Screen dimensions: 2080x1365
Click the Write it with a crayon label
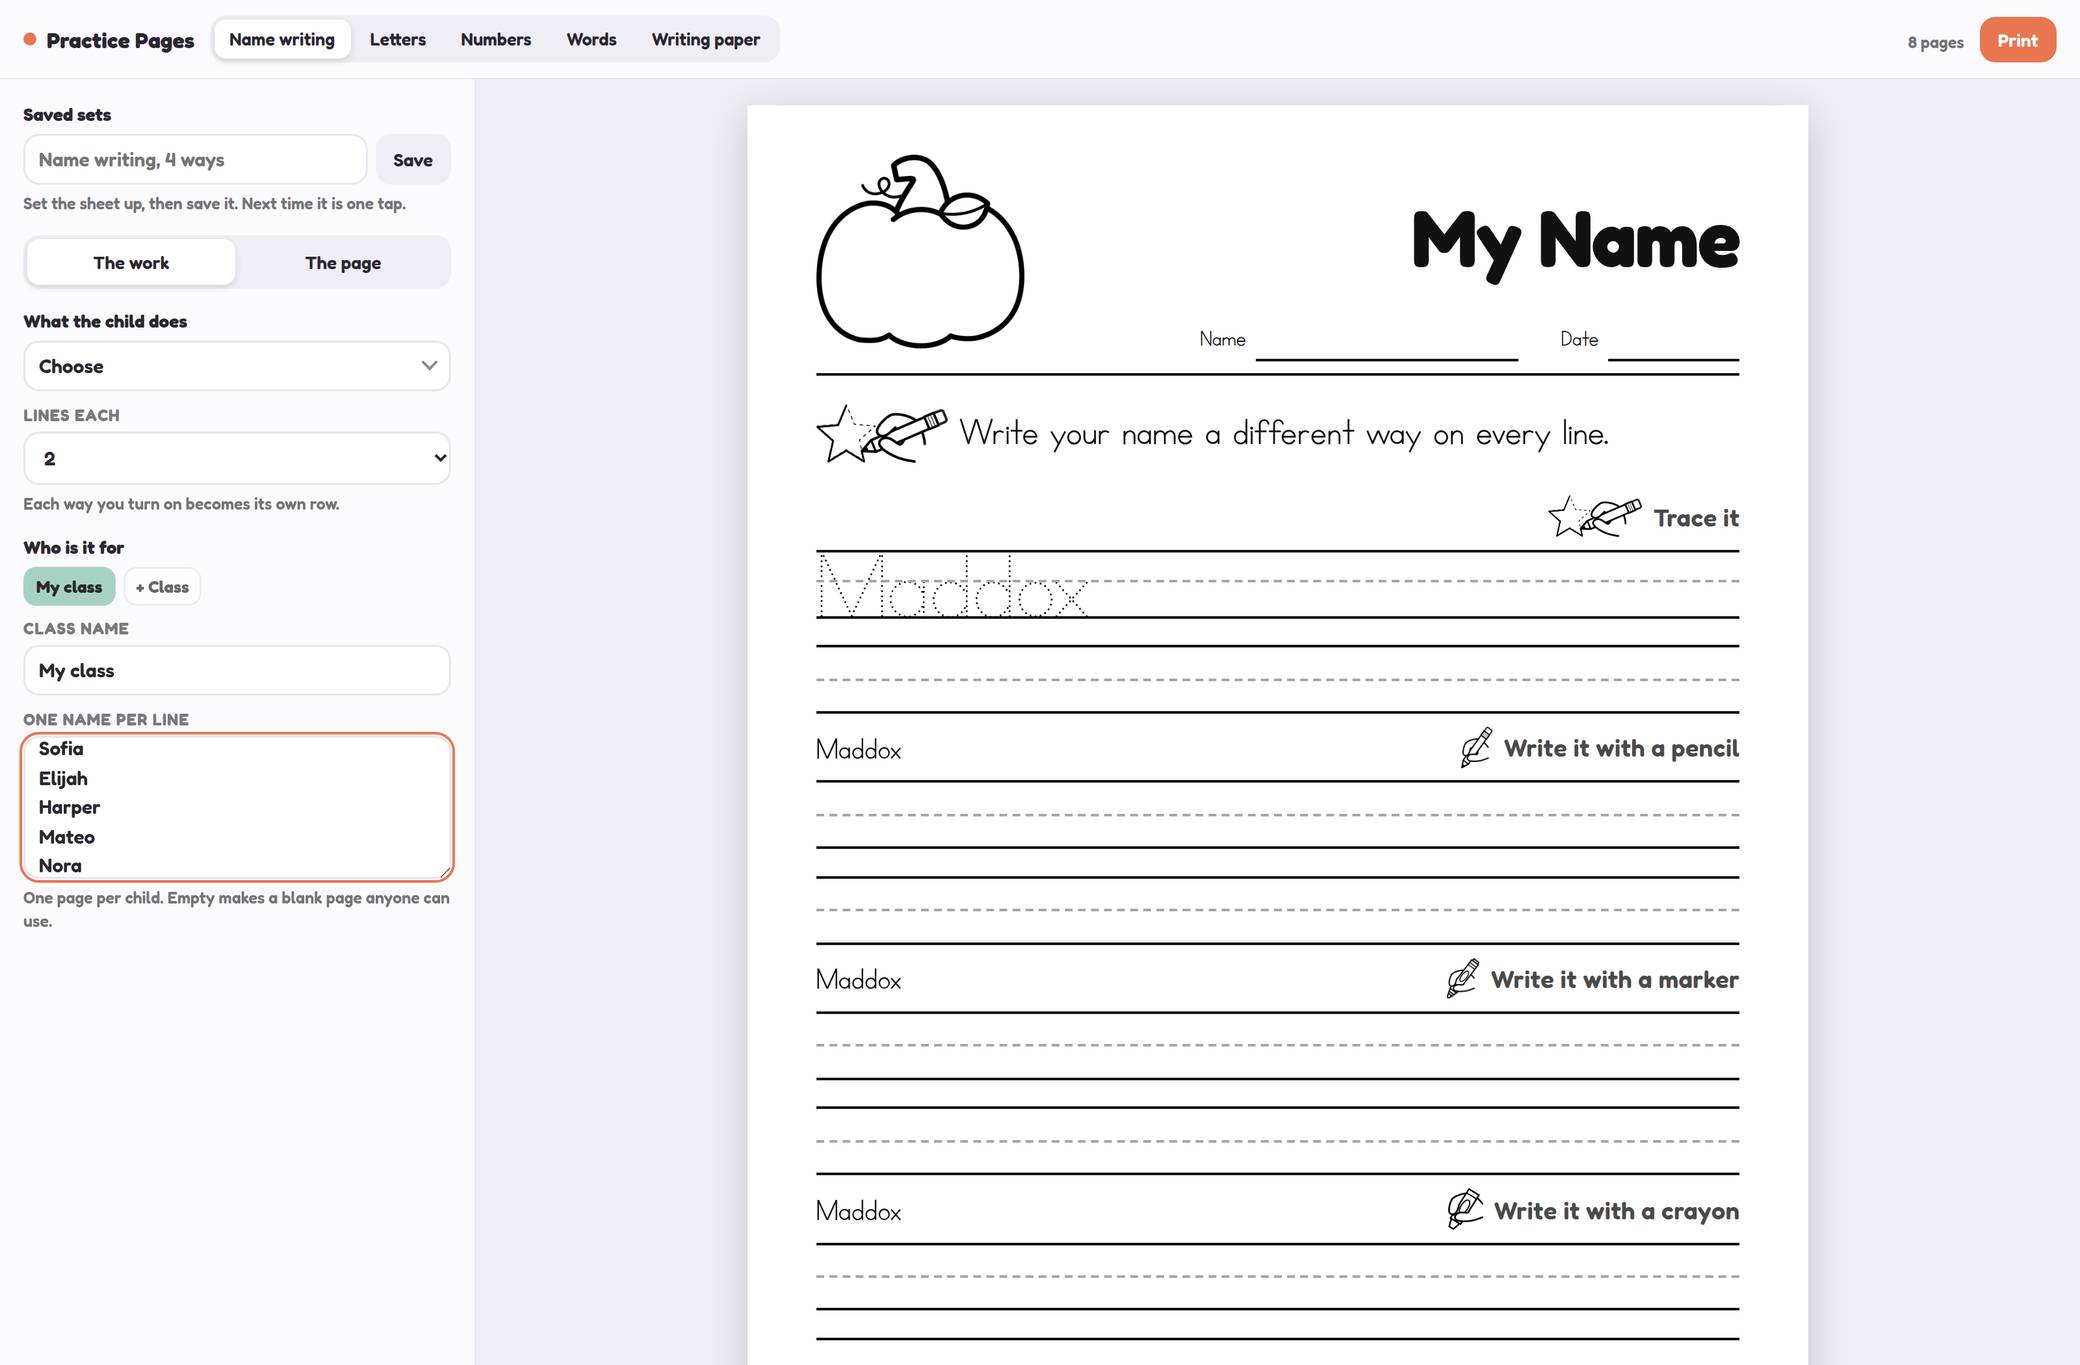point(1616,1211)
